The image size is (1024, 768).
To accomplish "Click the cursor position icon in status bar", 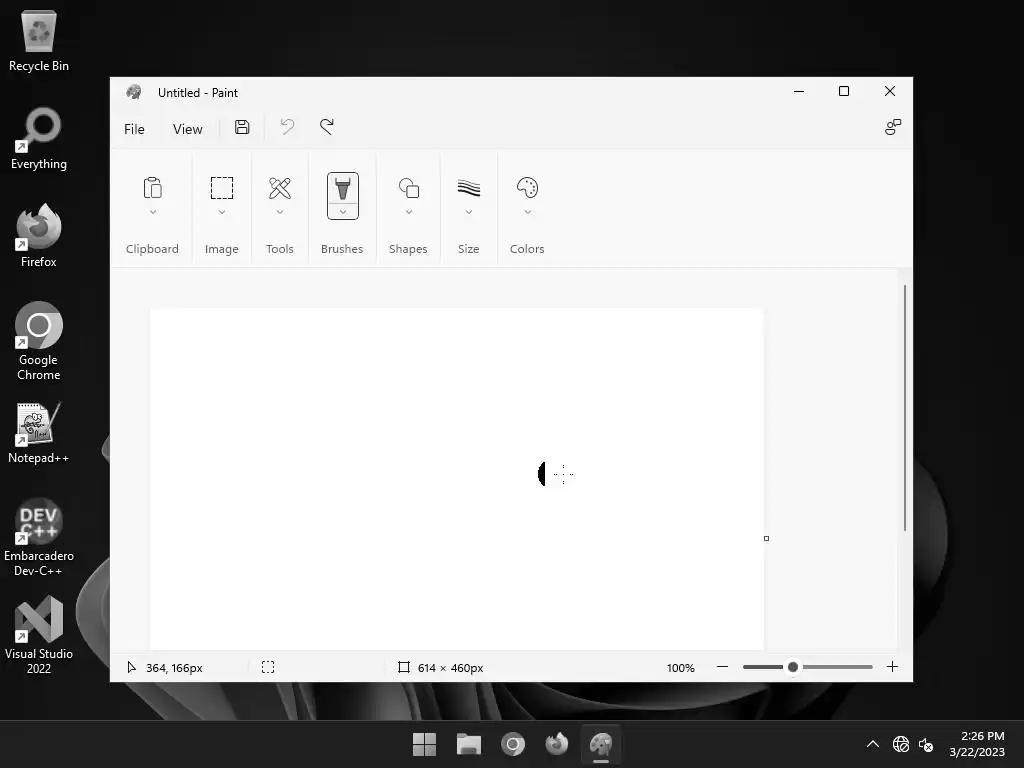I will (x=131, y=667).
